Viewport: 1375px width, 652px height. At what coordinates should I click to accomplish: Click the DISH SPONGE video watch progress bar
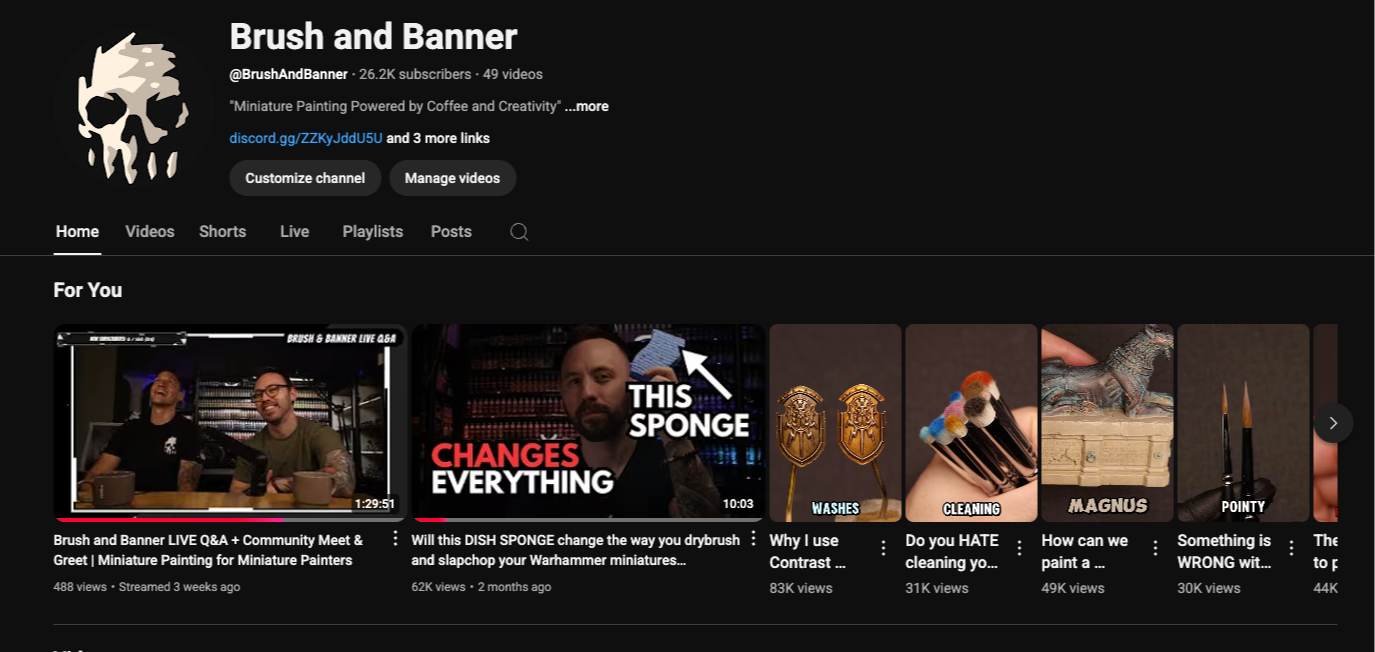(x=588, y=519)
